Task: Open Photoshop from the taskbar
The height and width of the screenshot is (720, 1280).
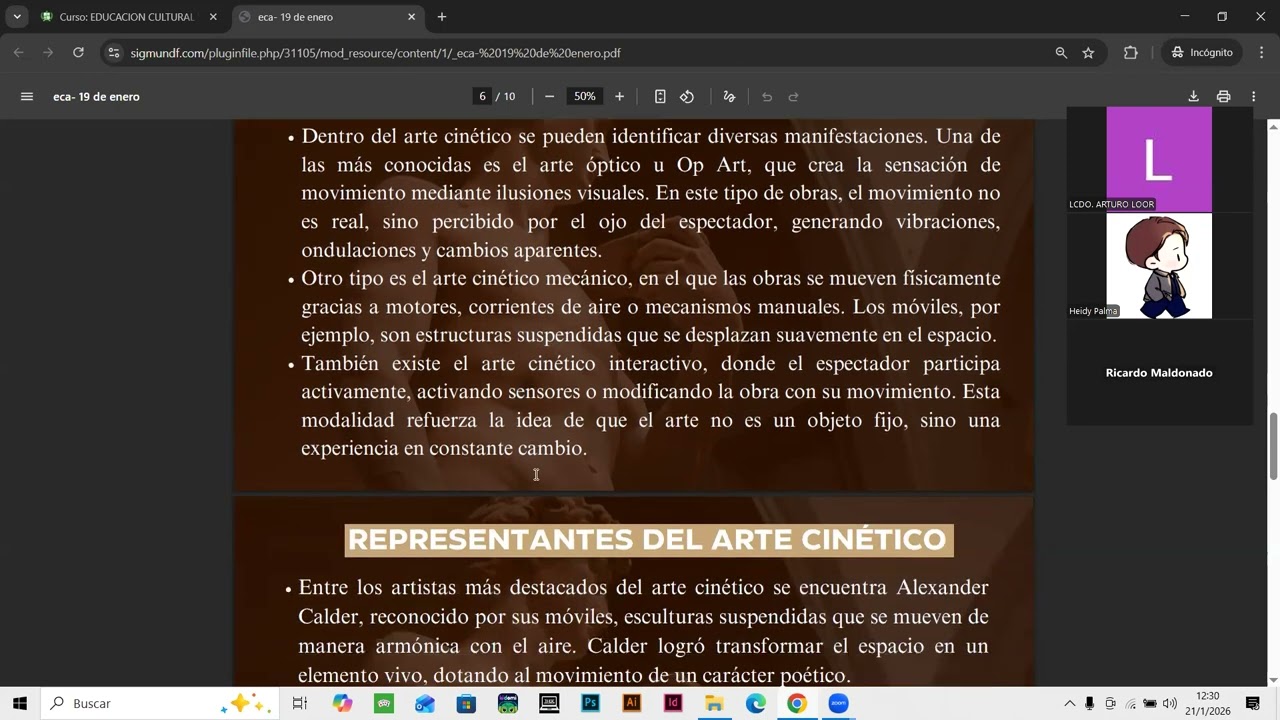Action: pos(590,703)
